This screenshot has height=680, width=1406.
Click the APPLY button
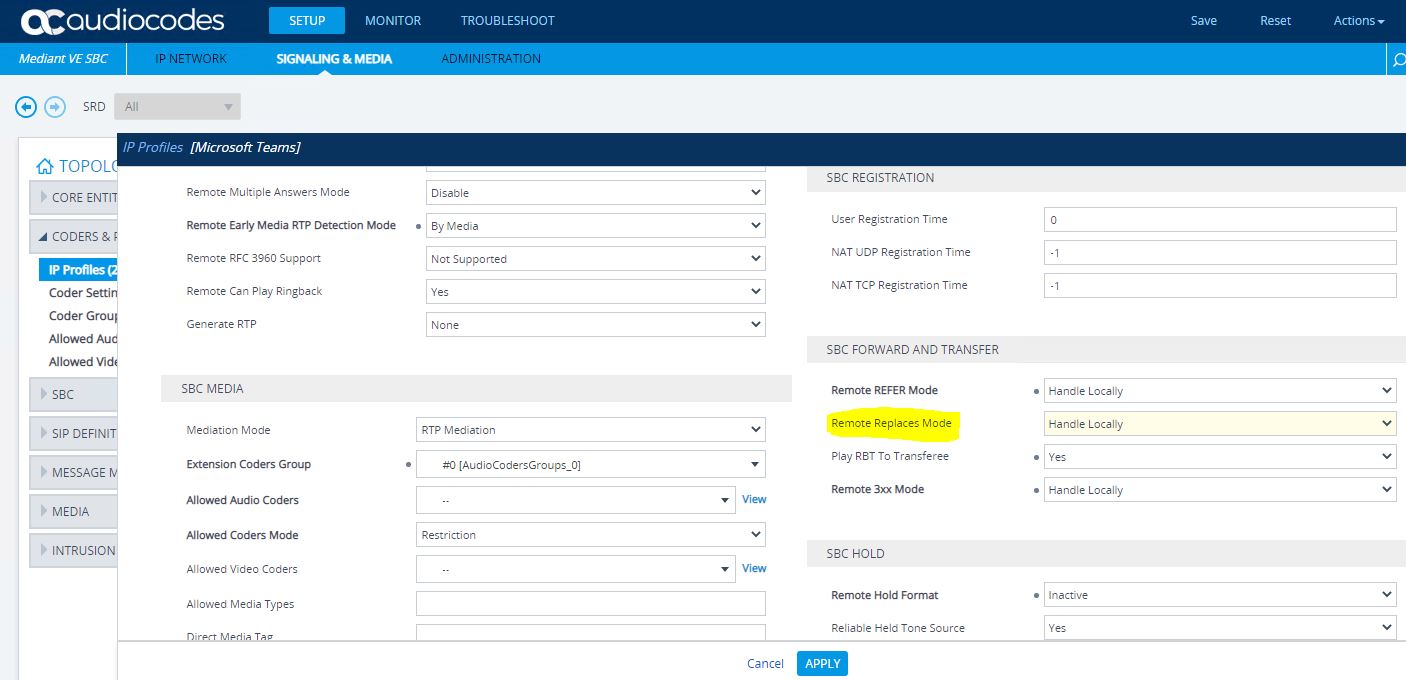pyautogui.click(x=822, y=663)
